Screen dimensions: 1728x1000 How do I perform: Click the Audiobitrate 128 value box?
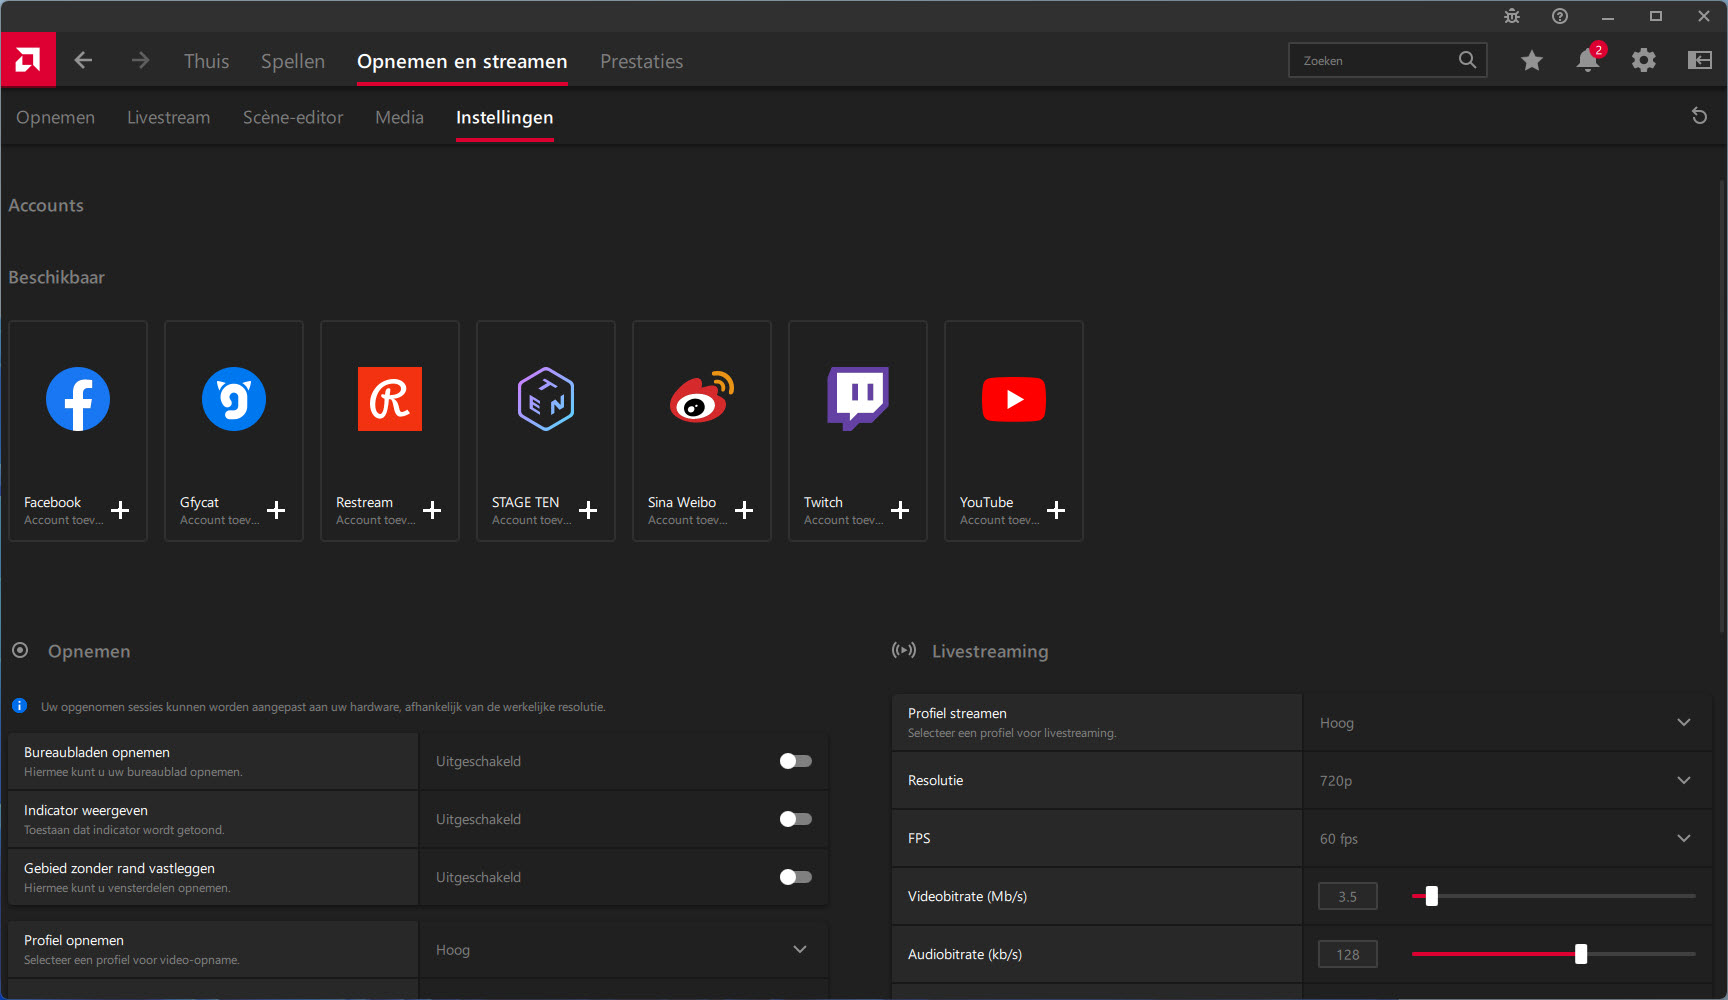tap(1348, 954)
